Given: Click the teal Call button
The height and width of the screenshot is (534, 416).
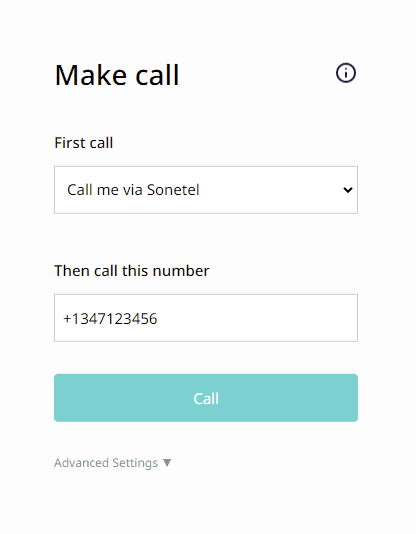Looking at the screenshot, I should pyautogui.click(x=206, y=398).
